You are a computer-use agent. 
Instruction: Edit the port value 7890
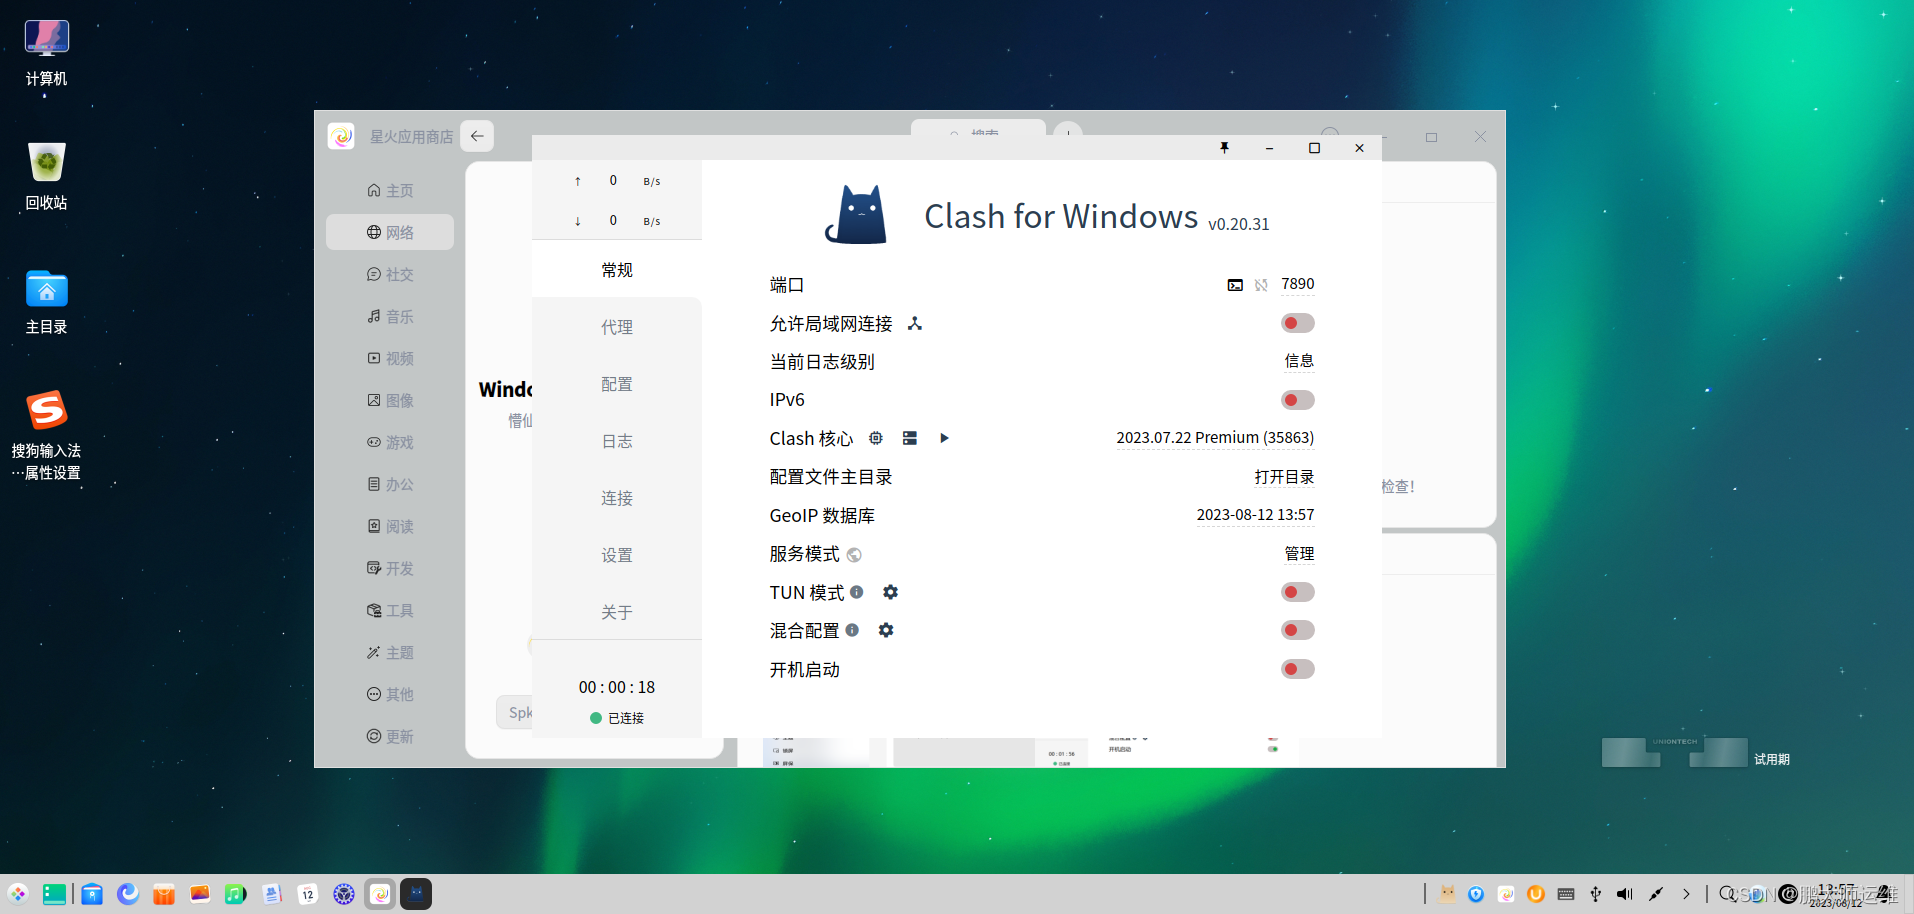click(x=1297, y=284)
